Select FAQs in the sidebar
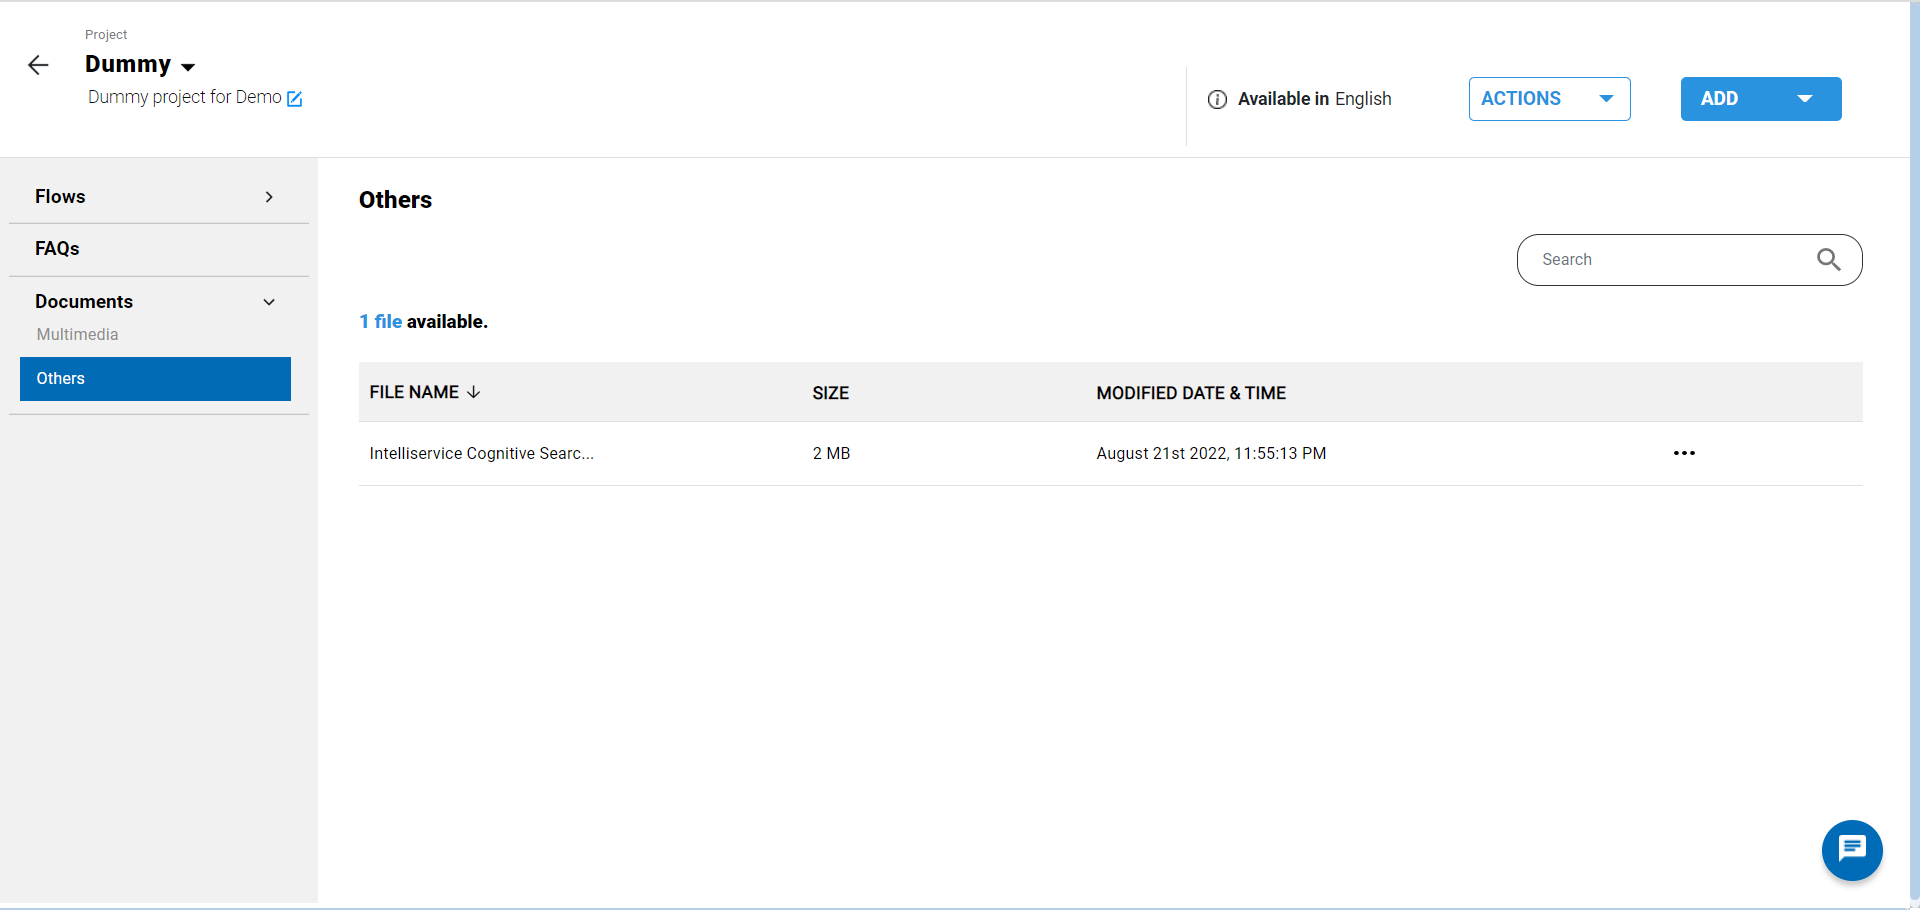The width and height of the screenshot is (1920, 910). click(x=57, y=249)
